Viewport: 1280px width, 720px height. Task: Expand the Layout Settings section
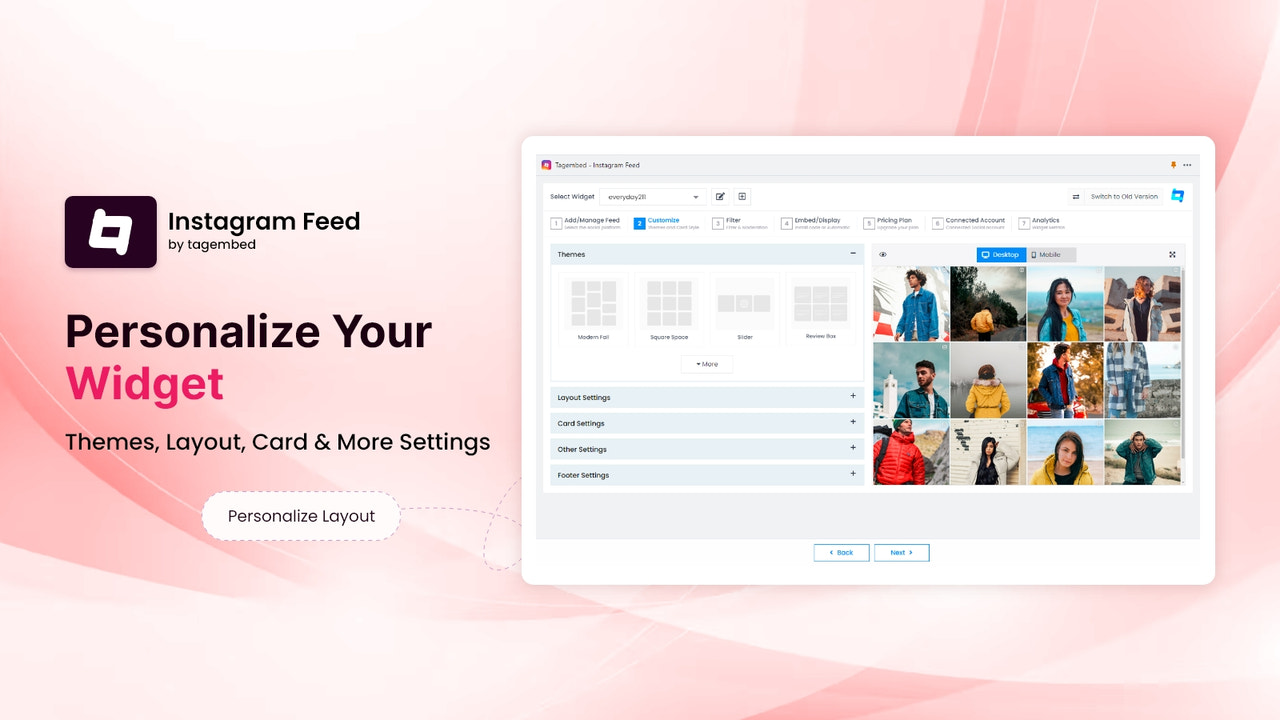852,397
